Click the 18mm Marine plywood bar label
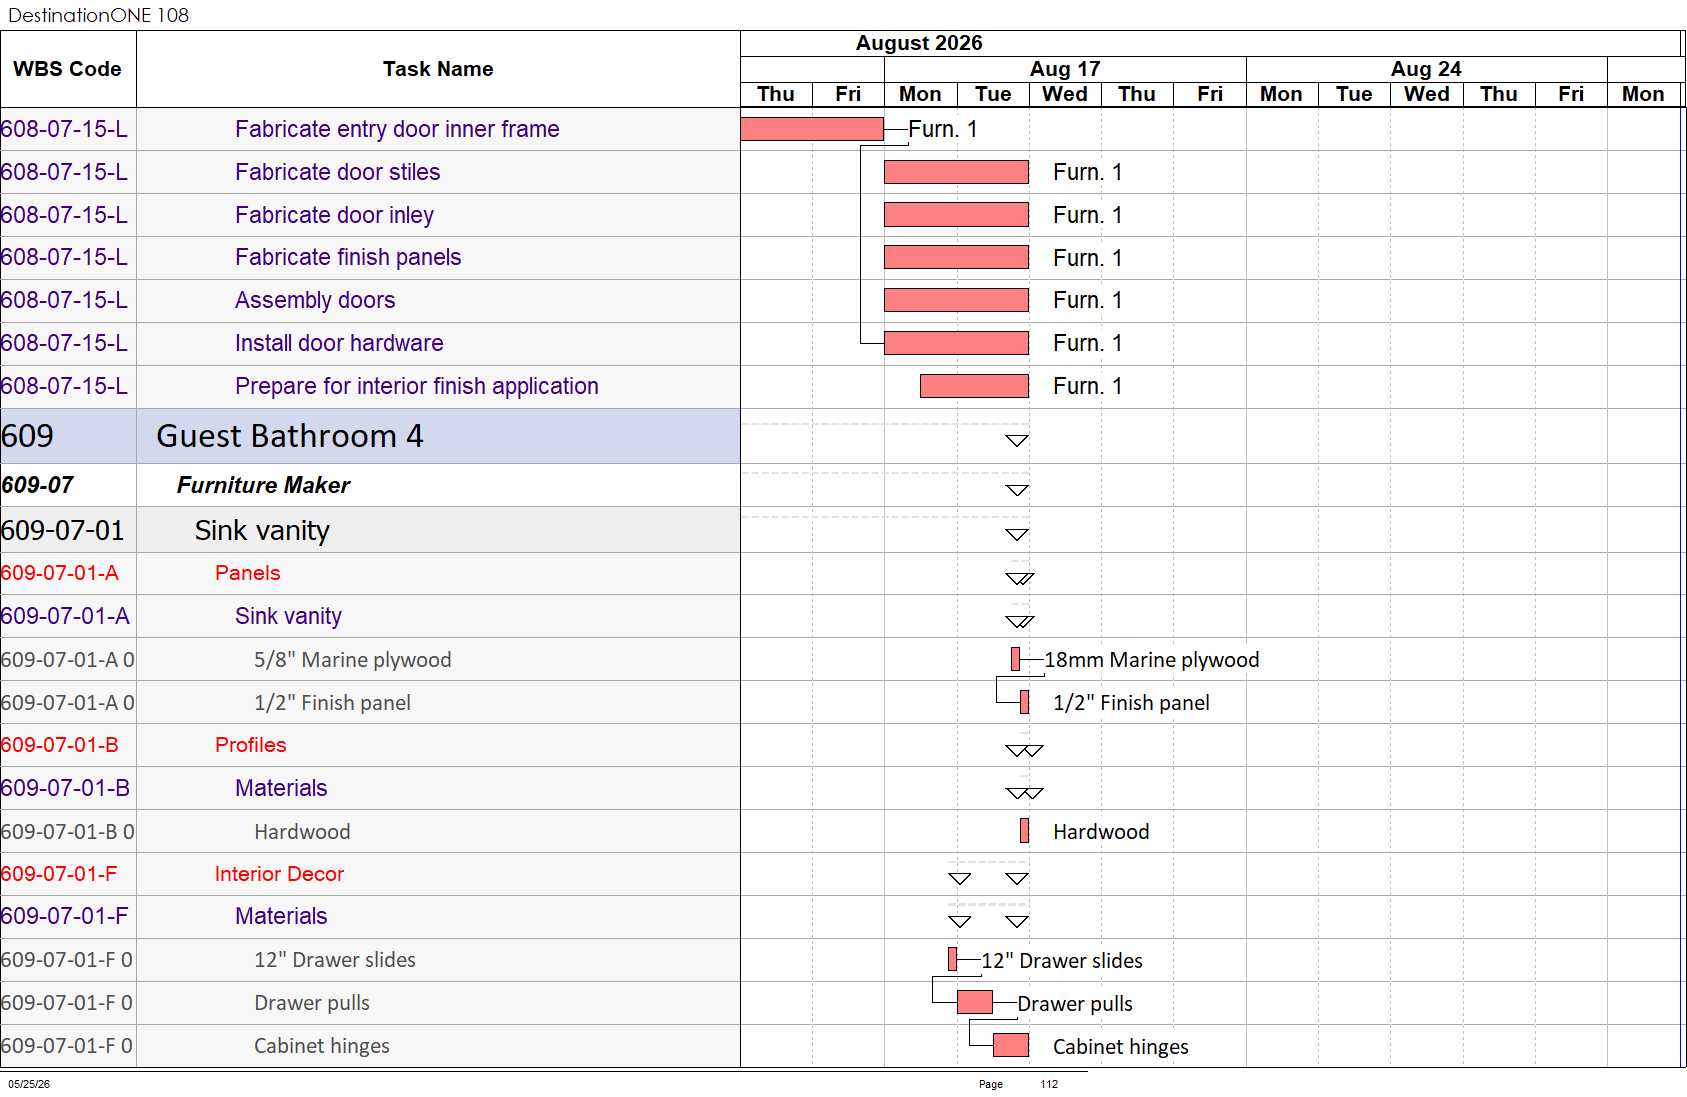Screen dimensions: 1687x1097 click(x=1152, y=660)
